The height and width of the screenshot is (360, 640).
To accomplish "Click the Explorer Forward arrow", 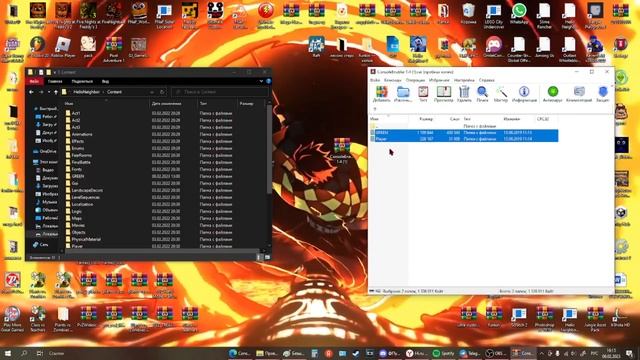I will 41,92.
